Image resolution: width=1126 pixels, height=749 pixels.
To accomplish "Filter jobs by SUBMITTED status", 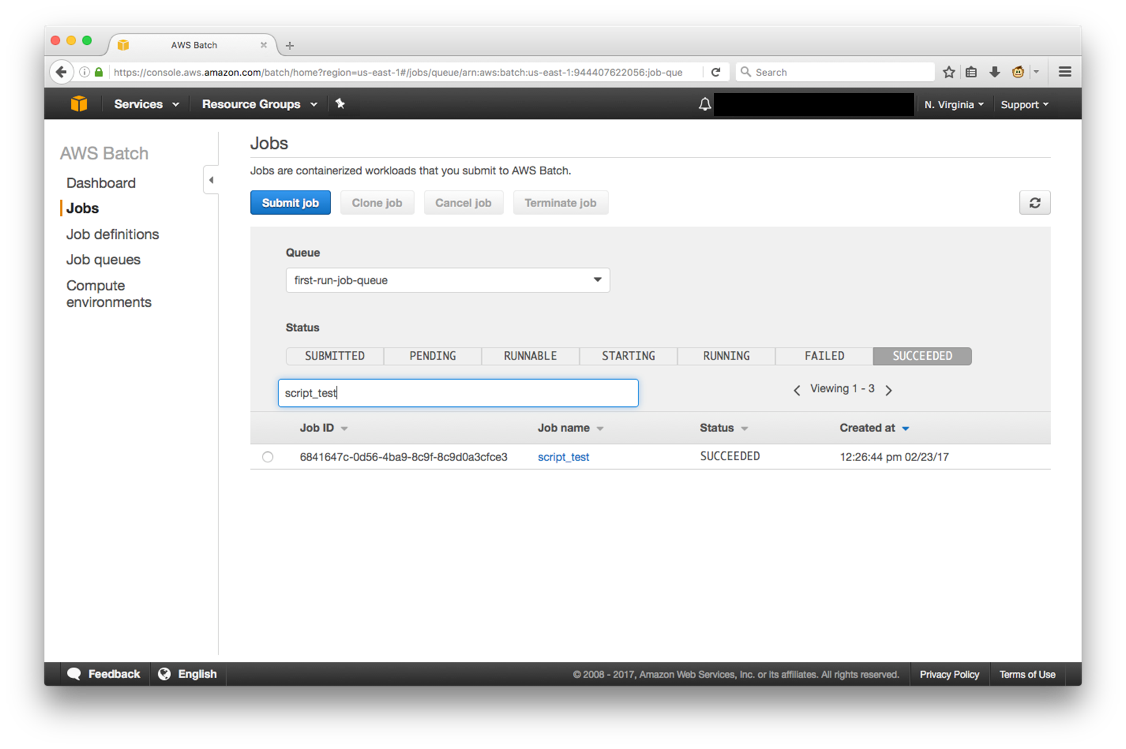I will coord(335,356).
